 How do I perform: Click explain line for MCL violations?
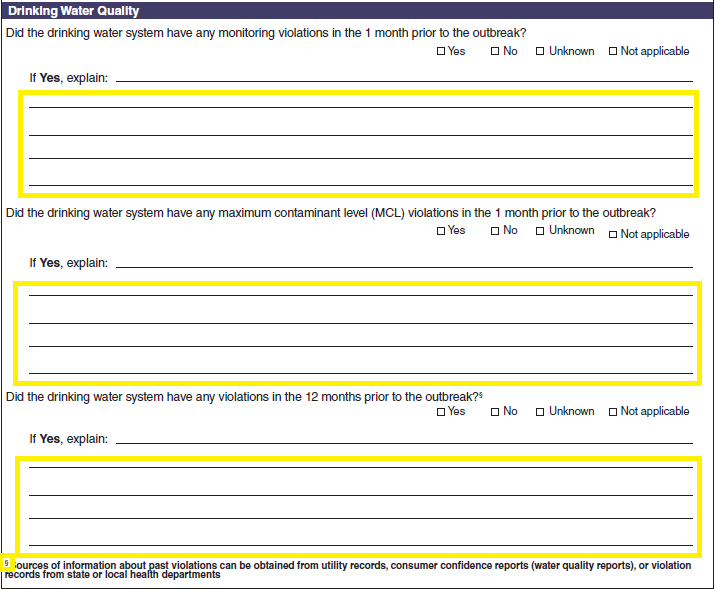[x=404, y=263]
